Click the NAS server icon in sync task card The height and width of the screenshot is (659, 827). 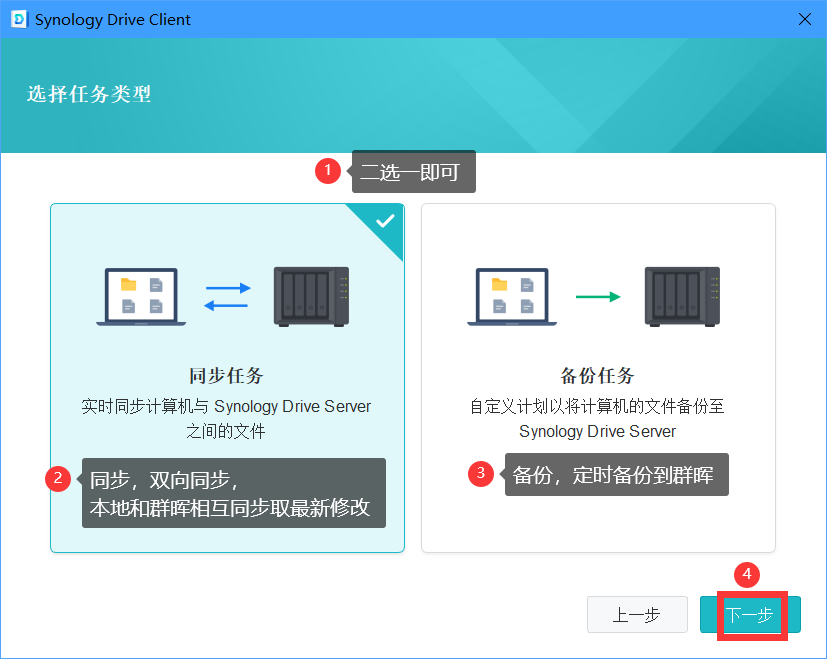pyautogui.click(x=311, y=297)
